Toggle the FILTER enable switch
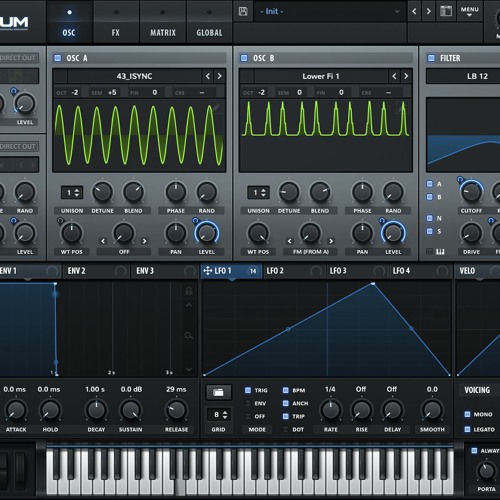The width and height of the screenshot is (500, 500). point(431,58)
